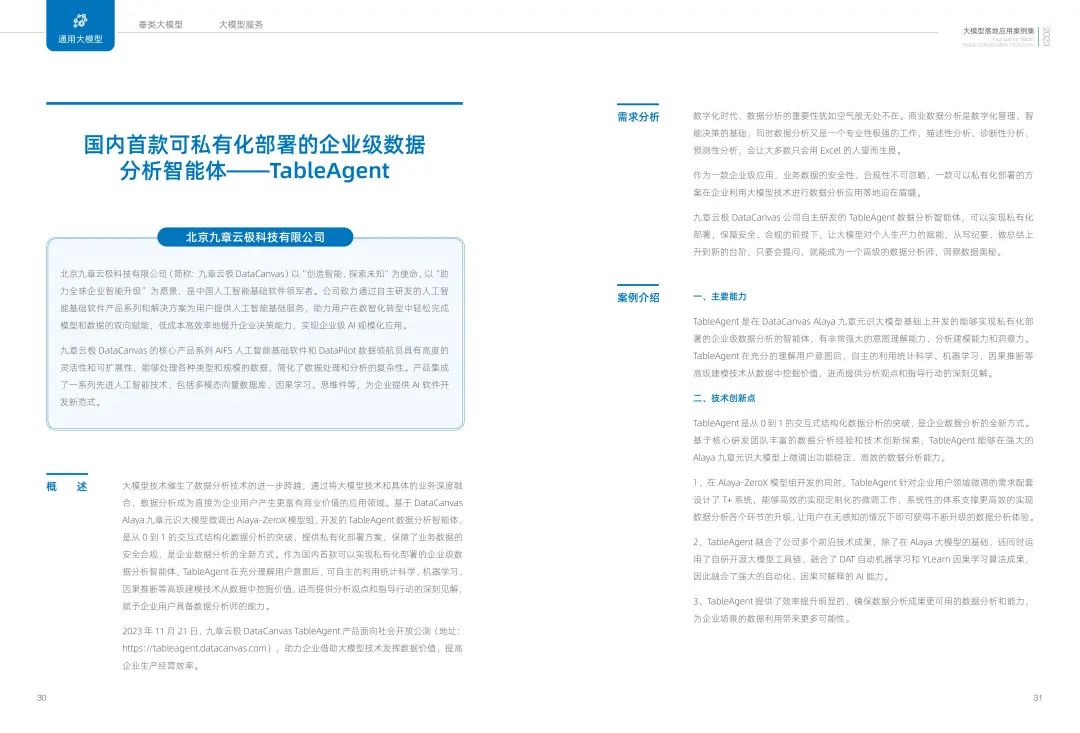Click the 二、技术创新点 subheading
Screen dimensions: 1080x733
(724, 398)
